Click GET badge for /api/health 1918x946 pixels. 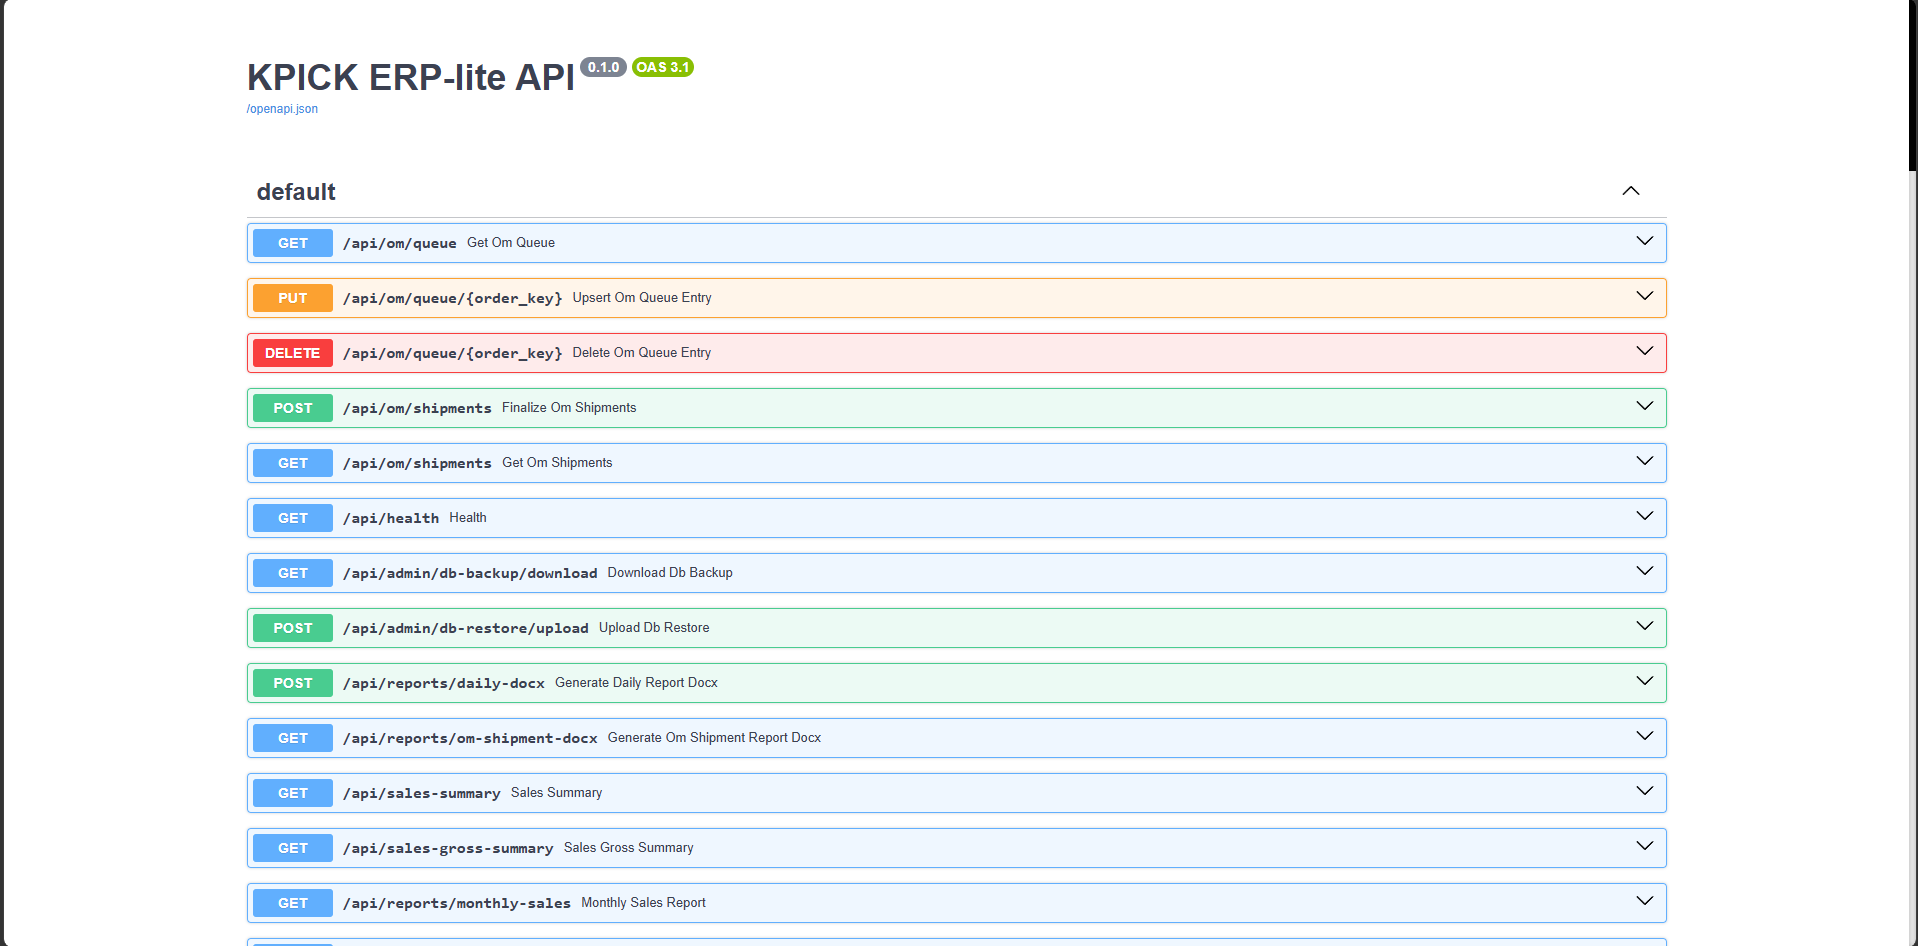293,518
